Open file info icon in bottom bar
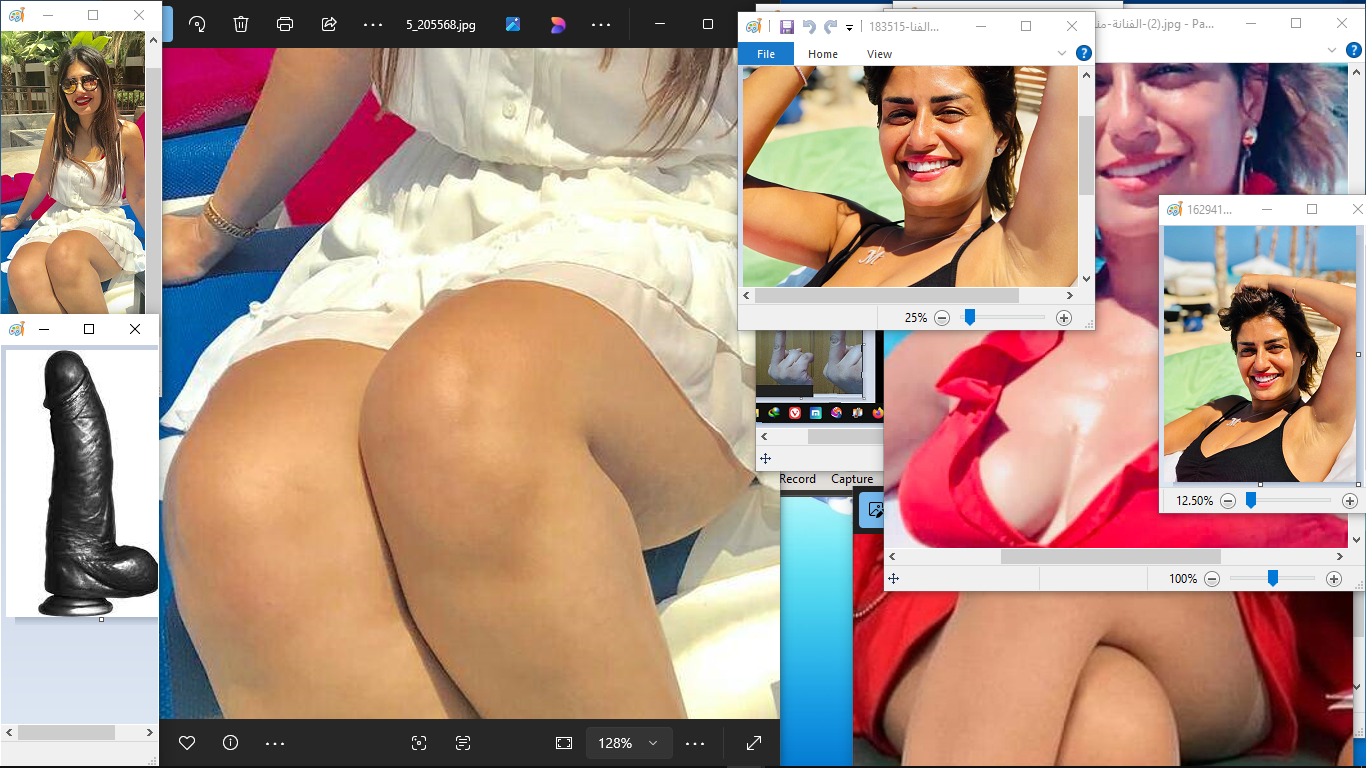The height and width of the screenshot is (768, 1366). point(230,743)
